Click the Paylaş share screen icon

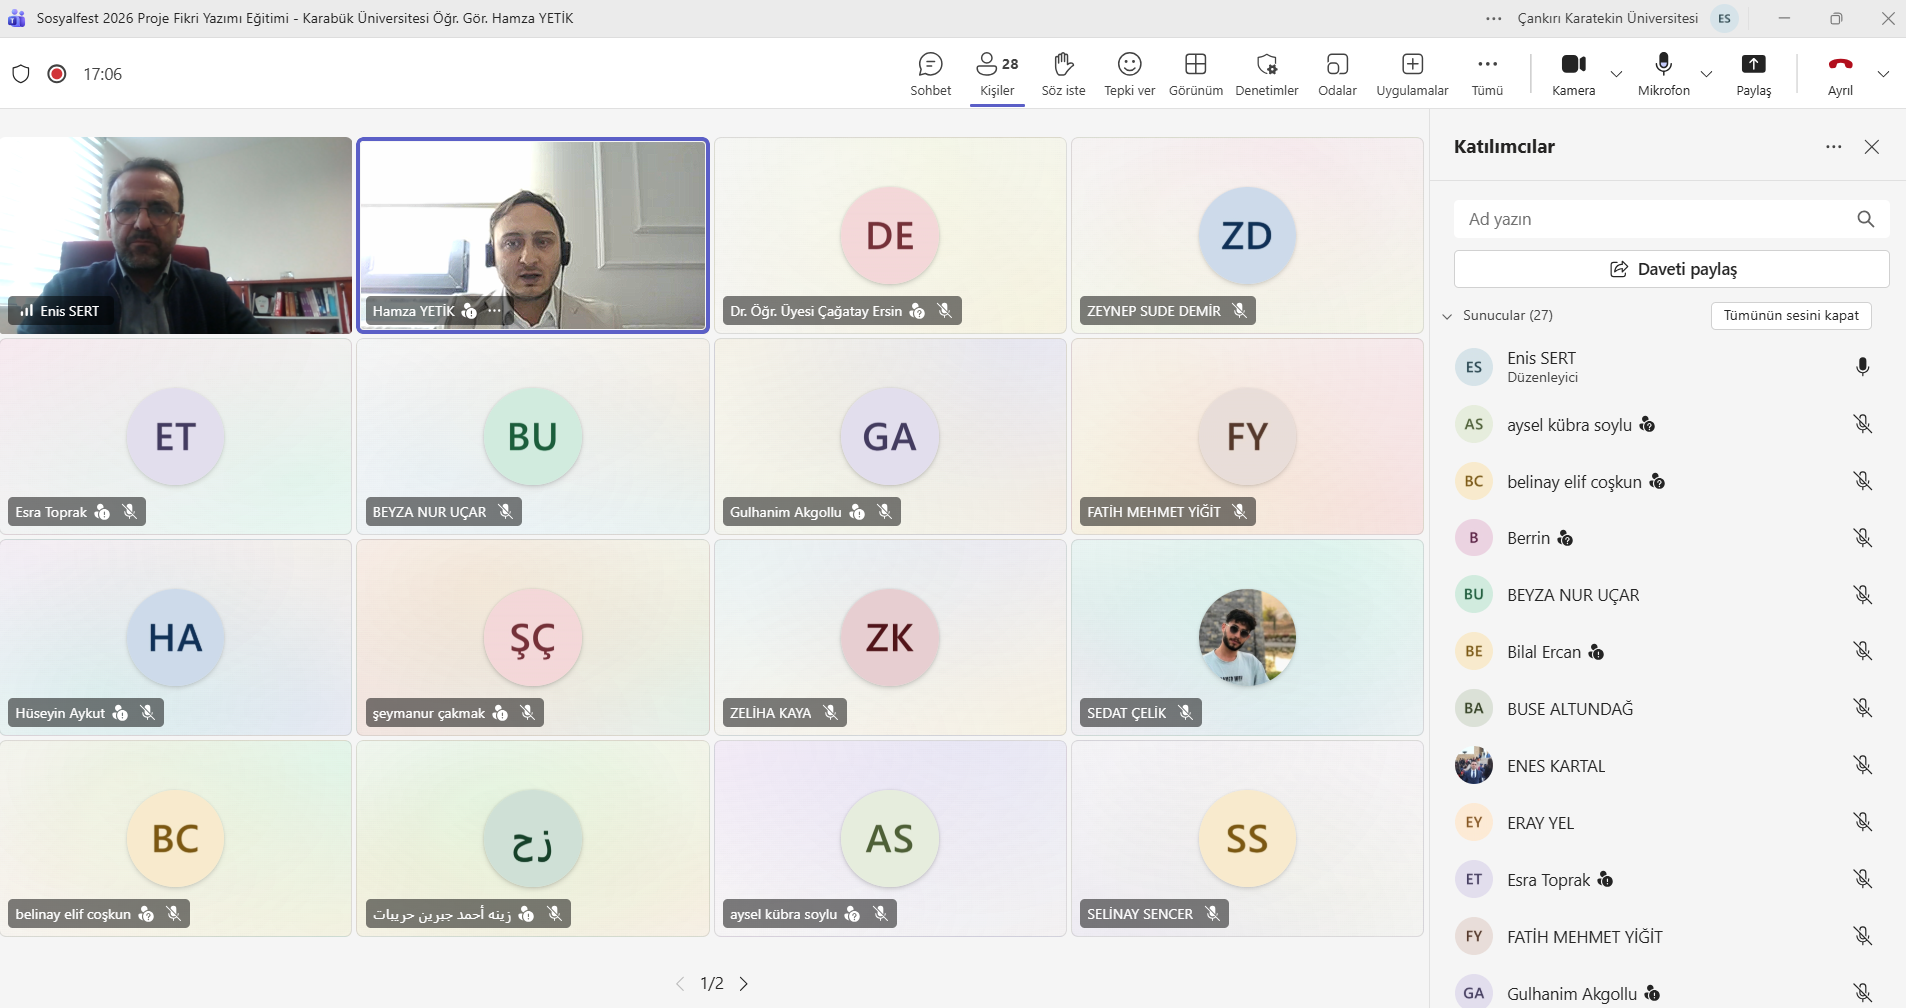[x=1753, y=65]
